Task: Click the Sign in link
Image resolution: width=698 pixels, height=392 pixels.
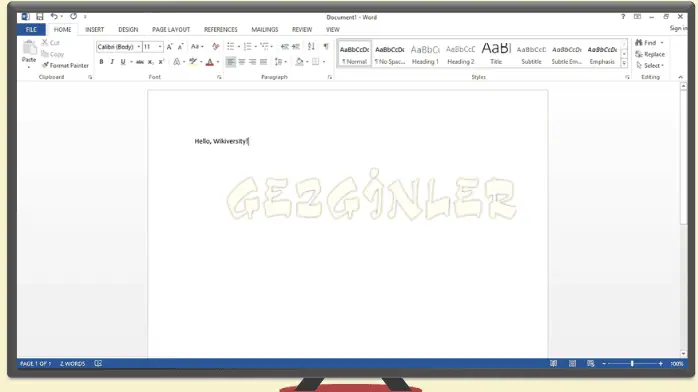Action: pyautogui.click(x=678, y=28)
